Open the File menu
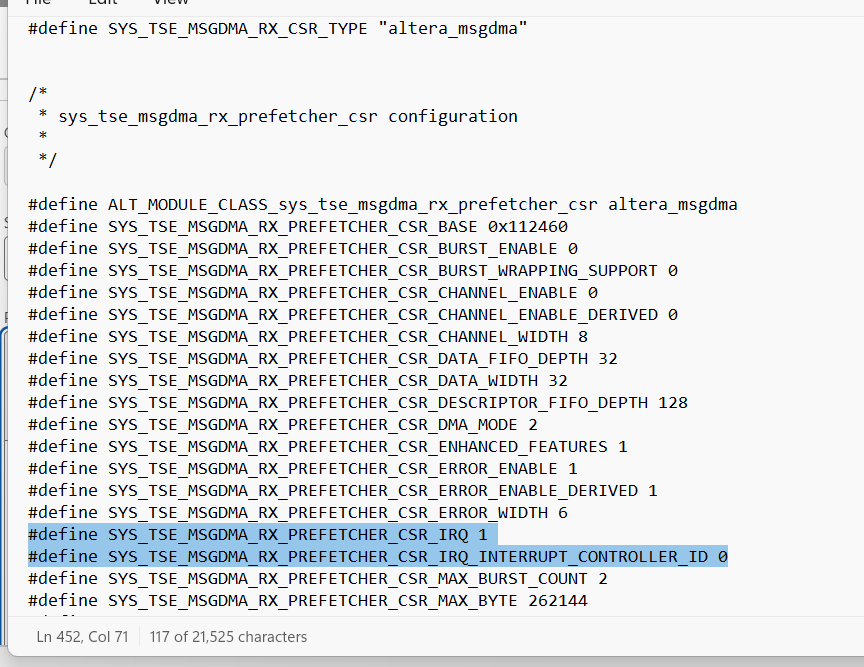 point(38,3)
